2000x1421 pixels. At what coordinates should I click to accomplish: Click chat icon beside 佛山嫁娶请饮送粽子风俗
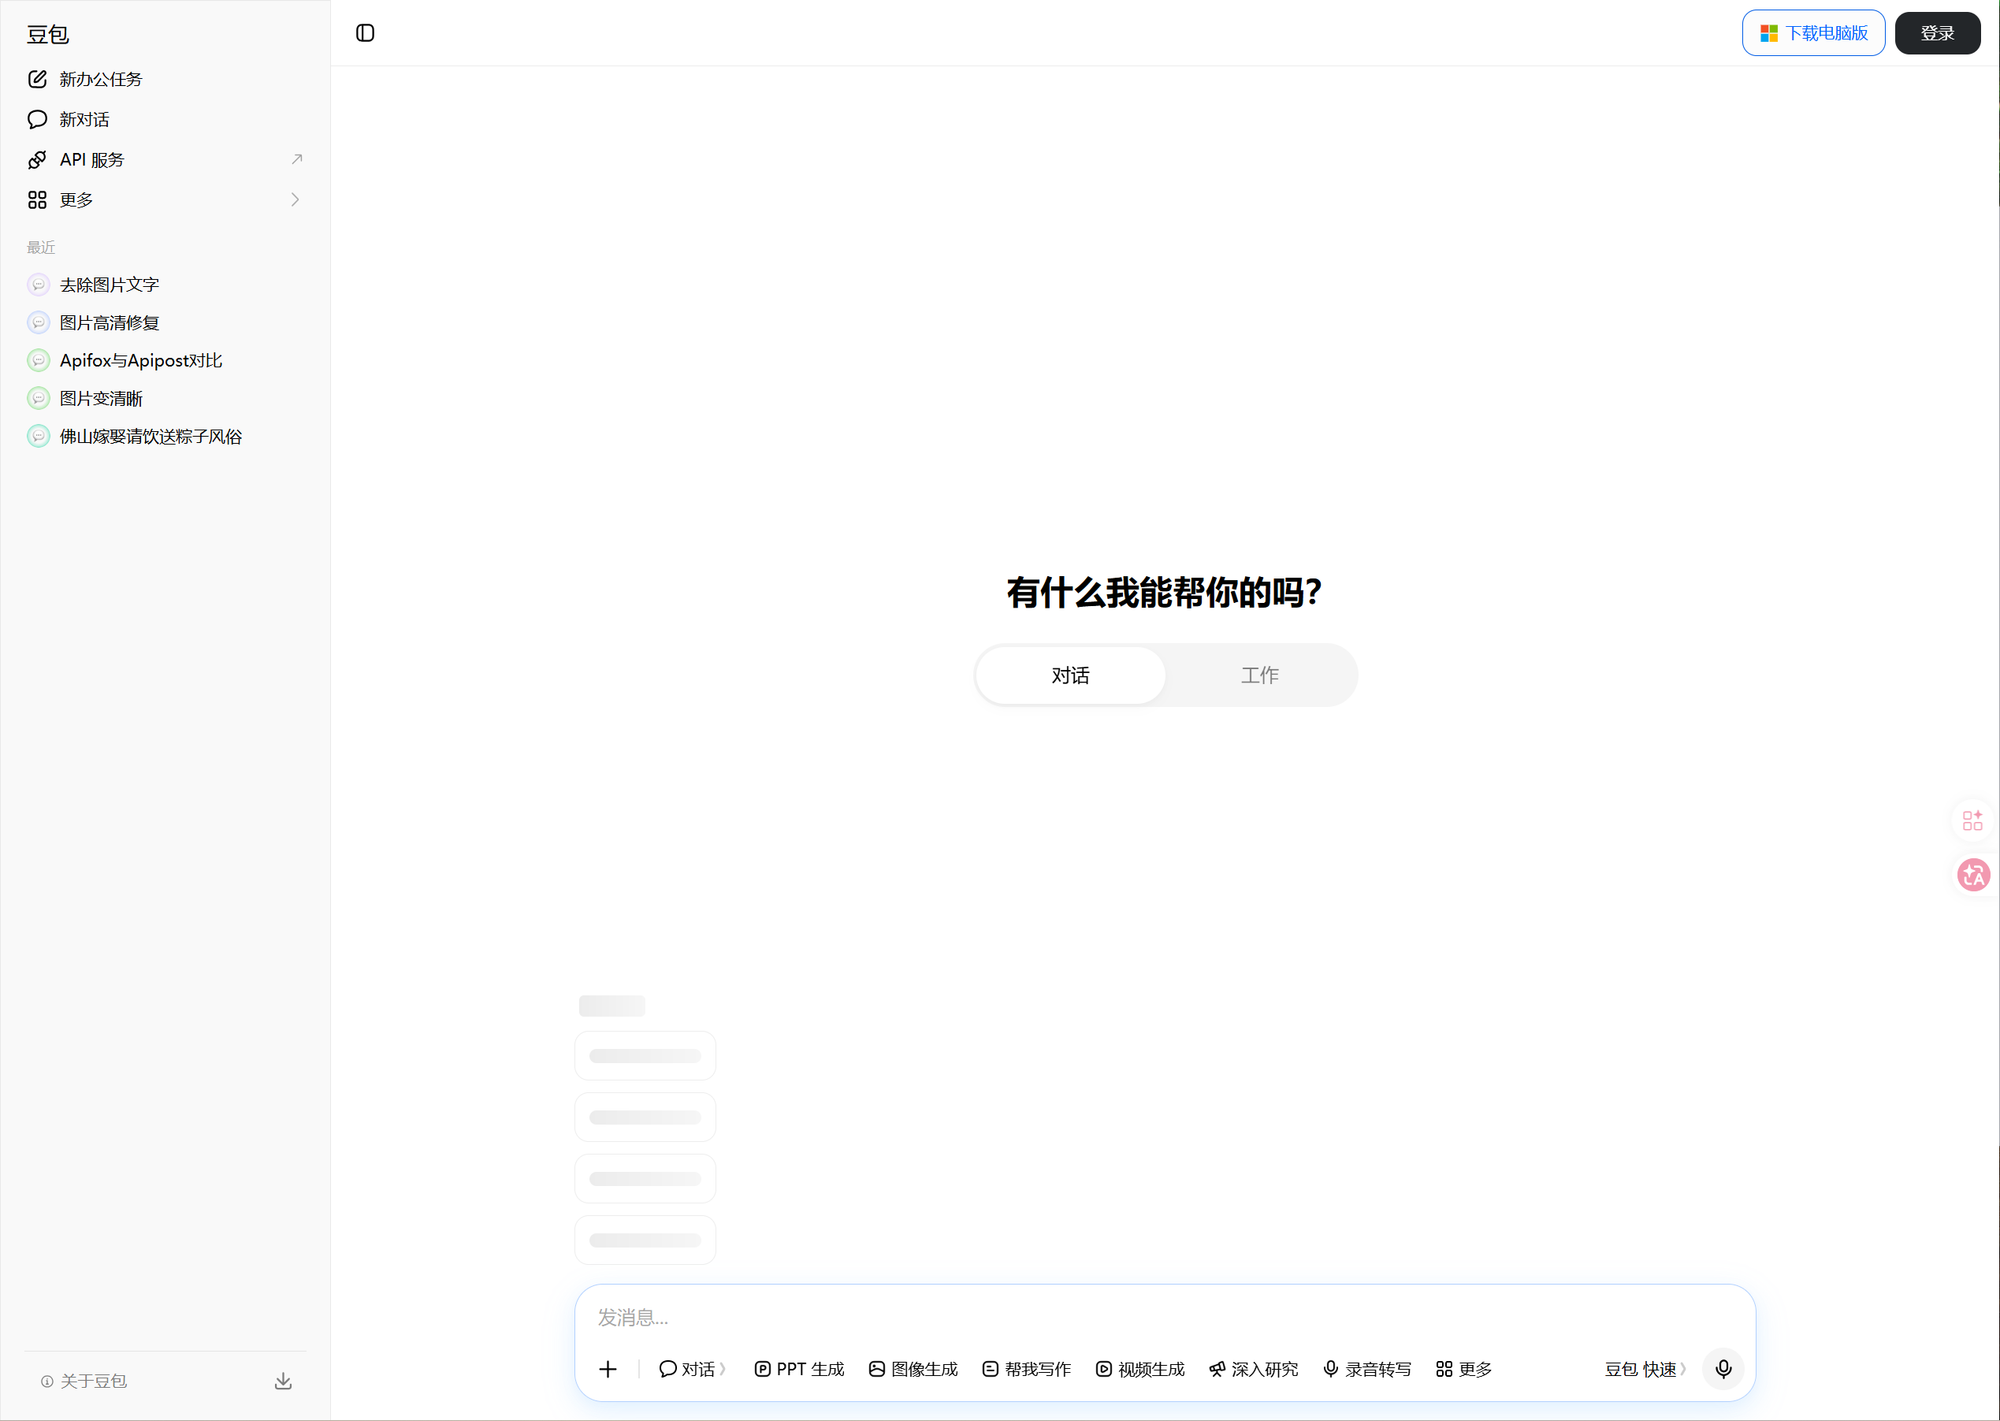[x=38, y=437]
